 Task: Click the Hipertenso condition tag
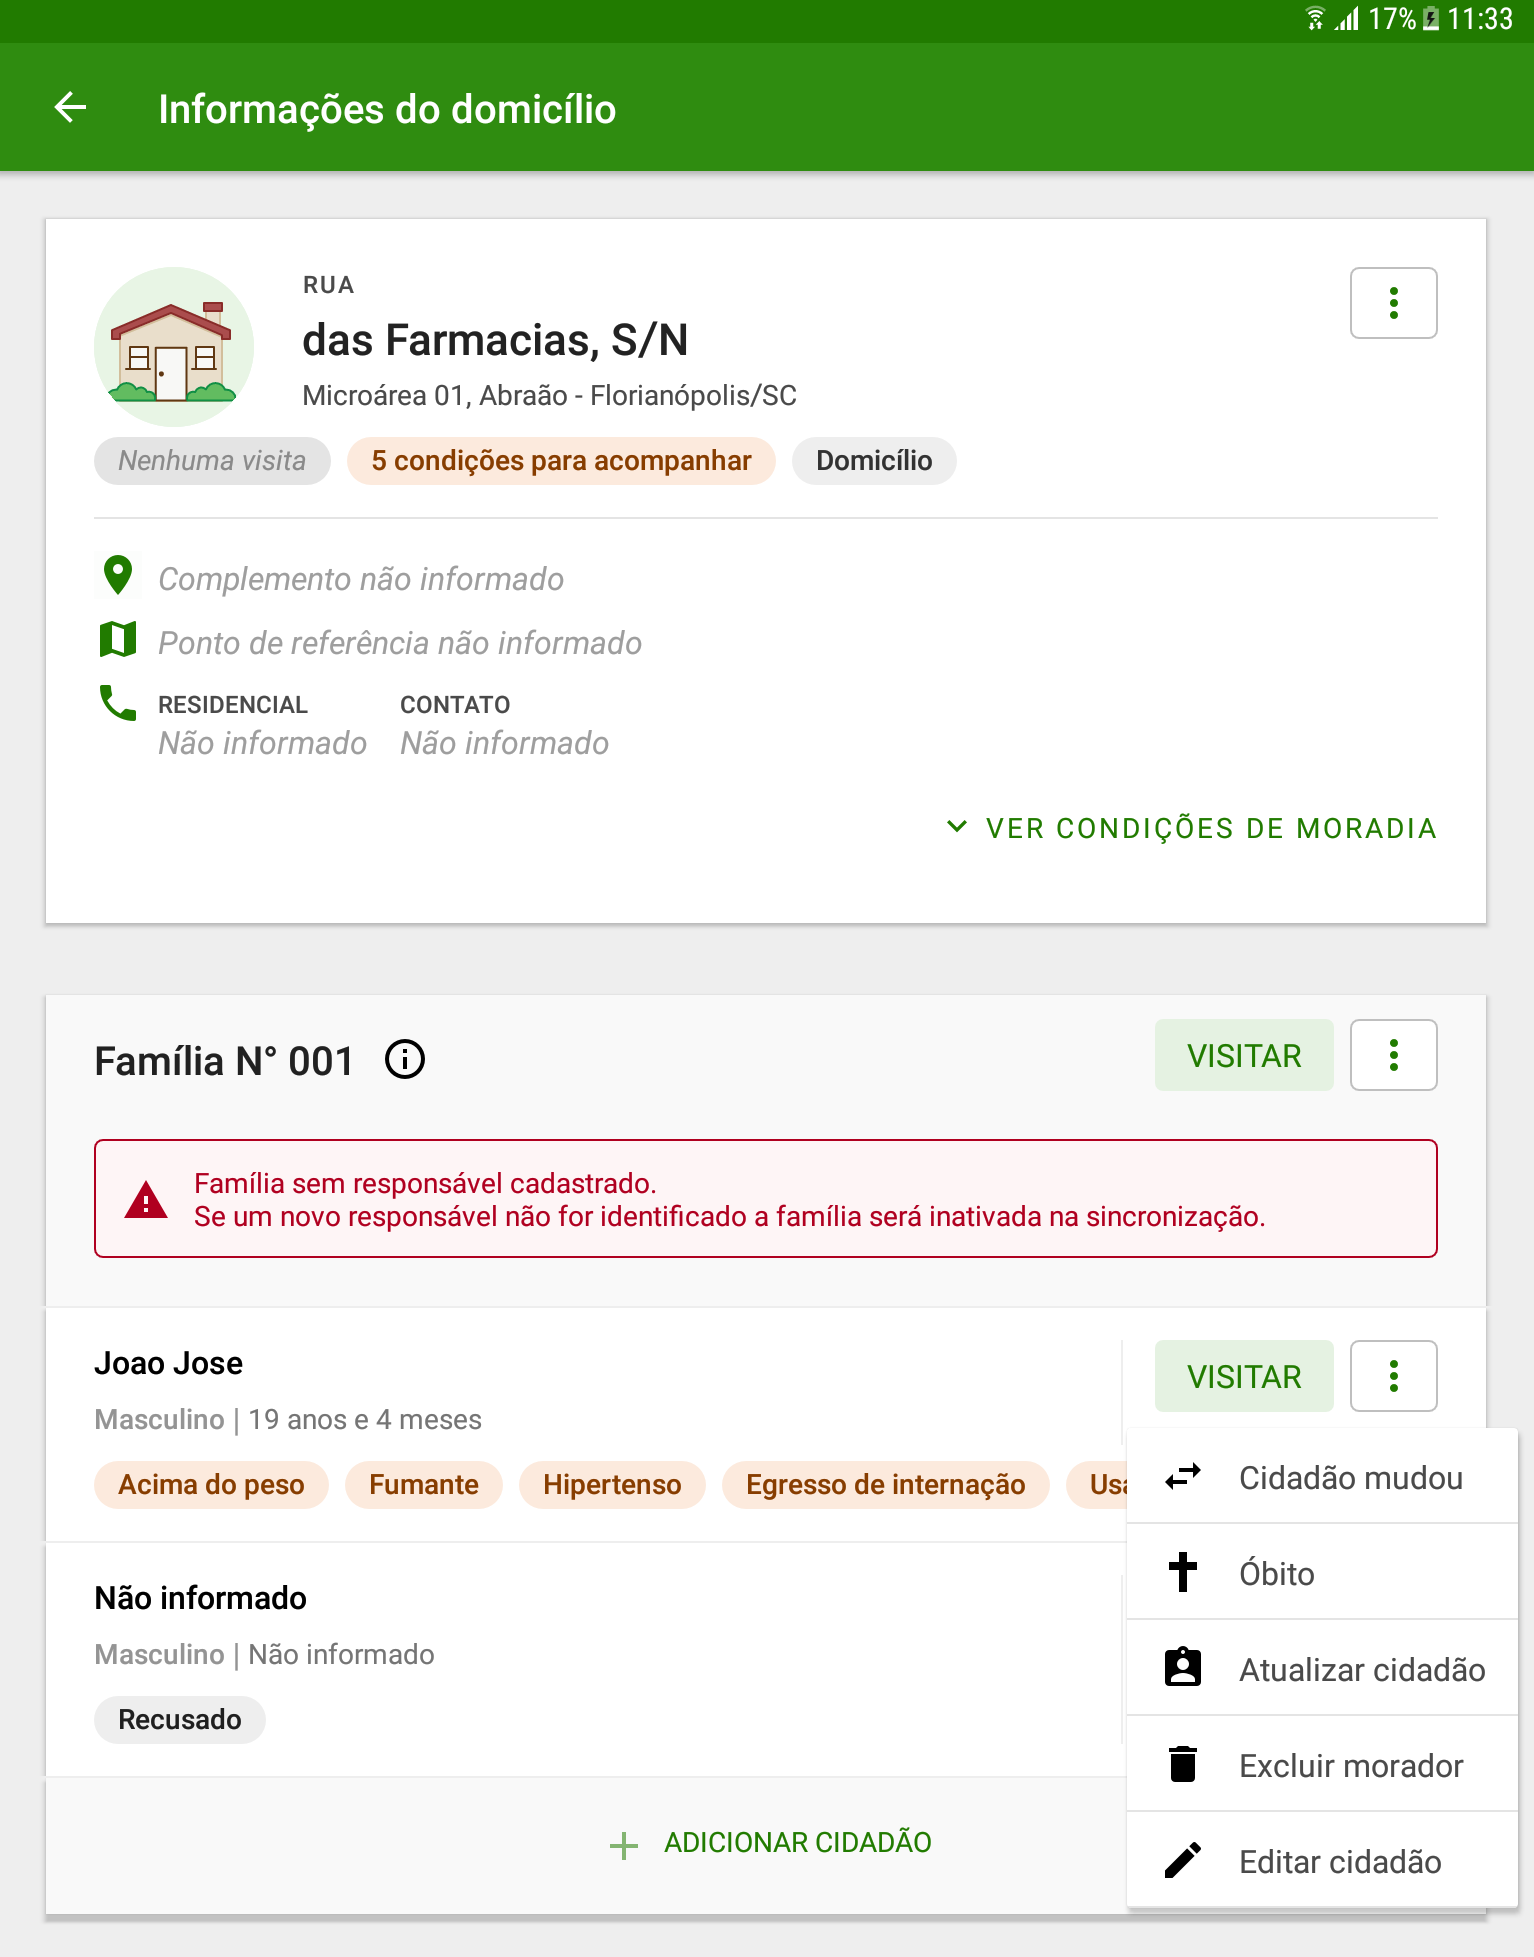tap(612, 1484)
